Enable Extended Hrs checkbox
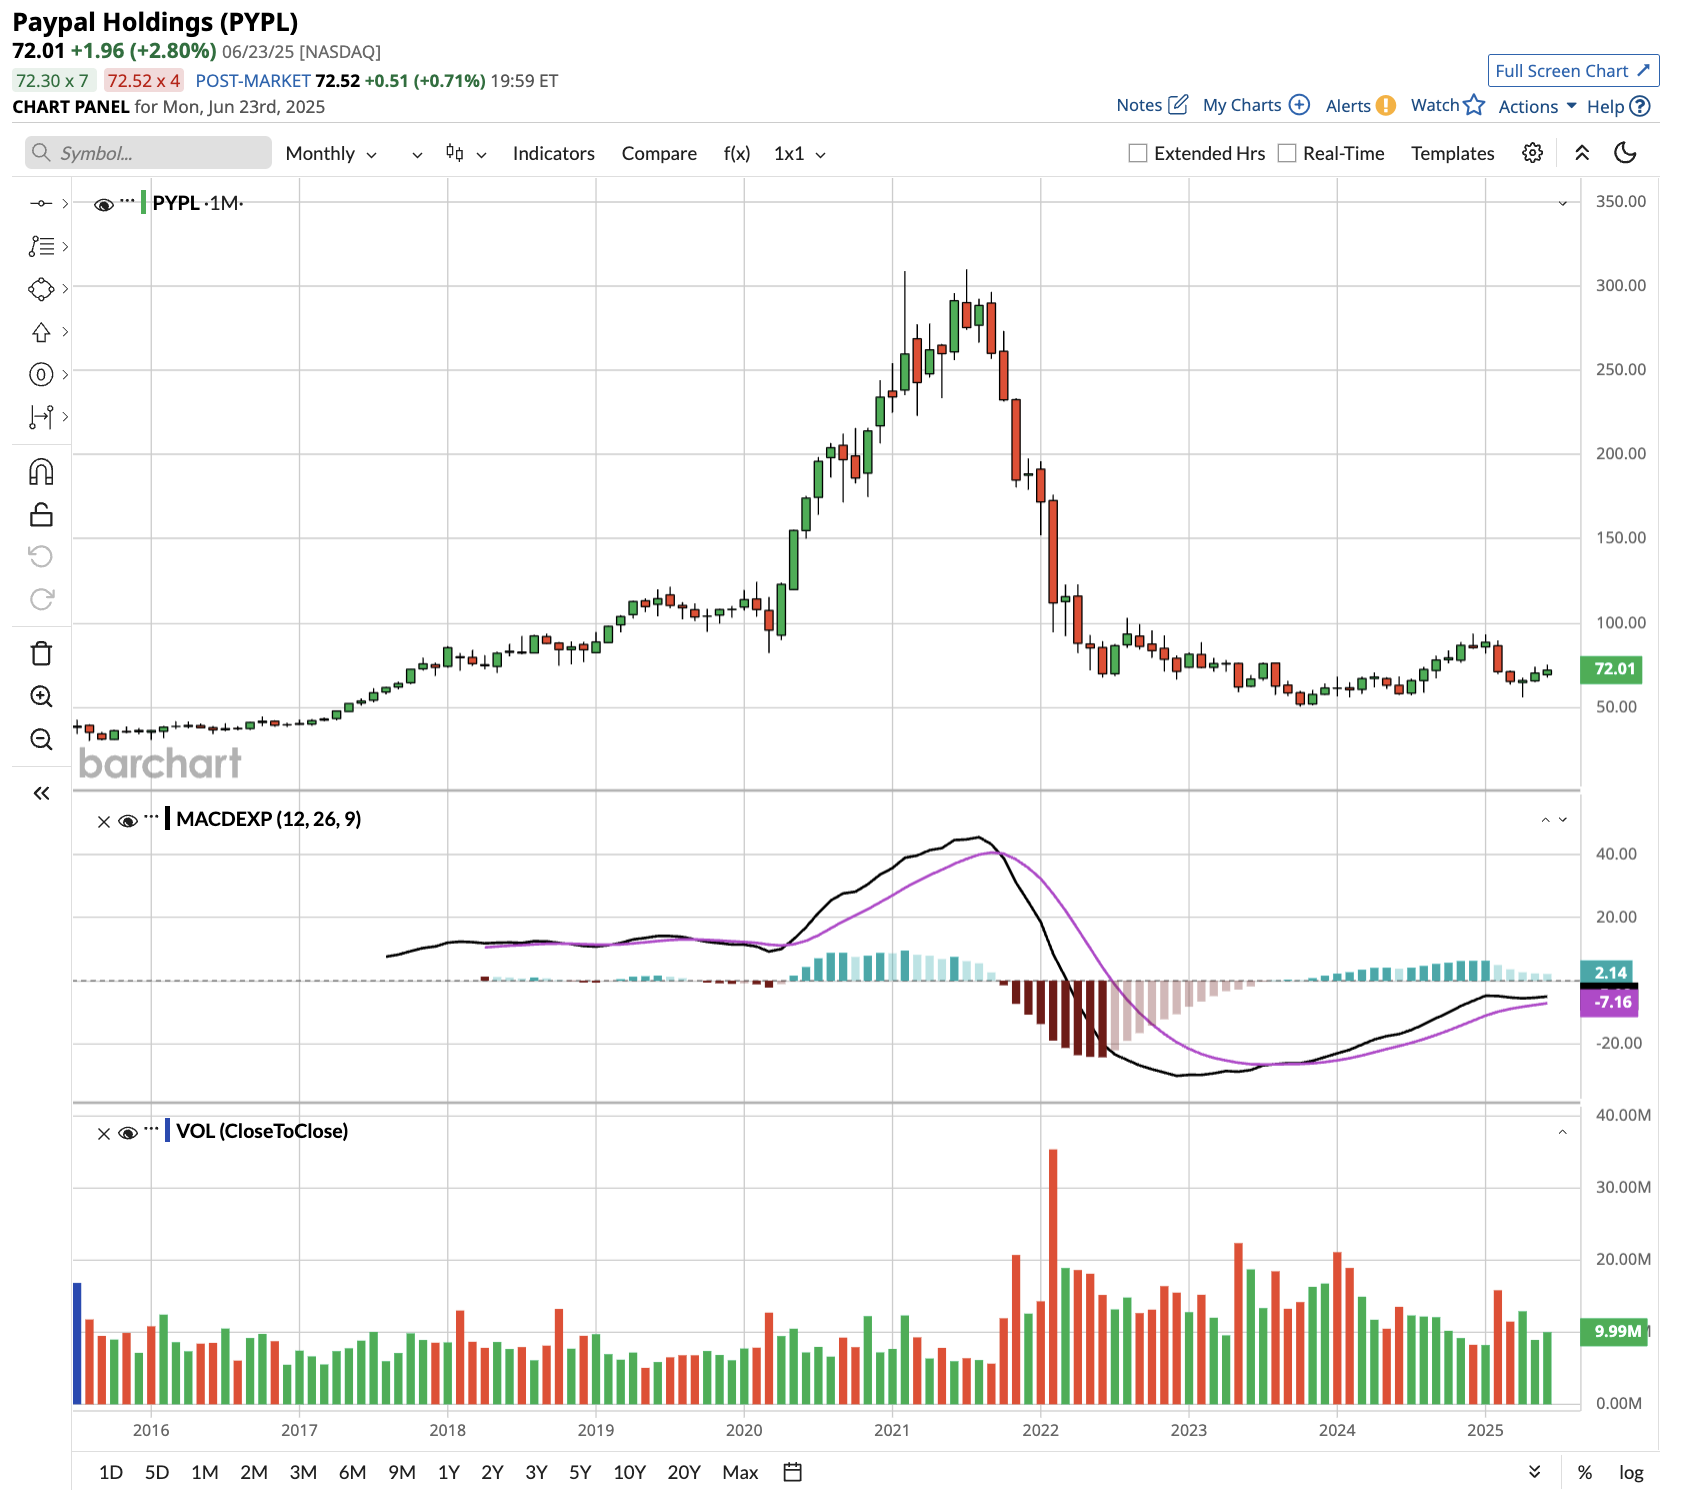1686x1490 pixels. pyautogui.click(x=1137, y=153)
